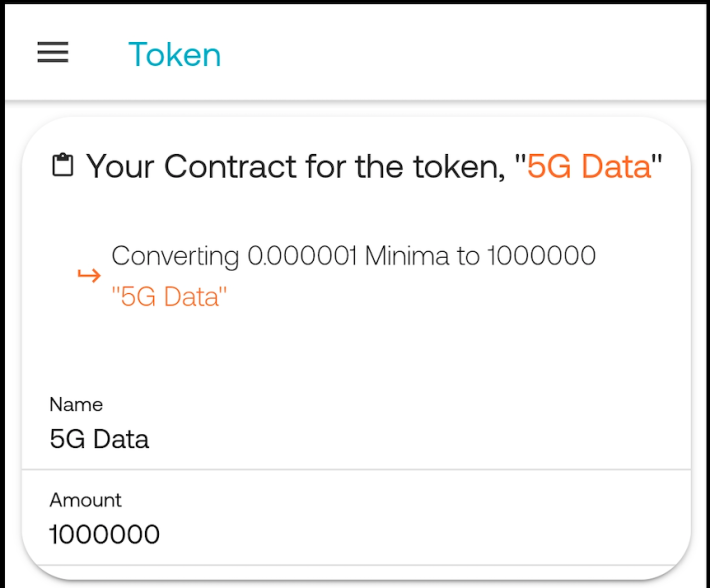The height and width of the screenshot is (588, 710).
Task: Click the orange conversion arrow icon
Action: click(x=89, y=275)
